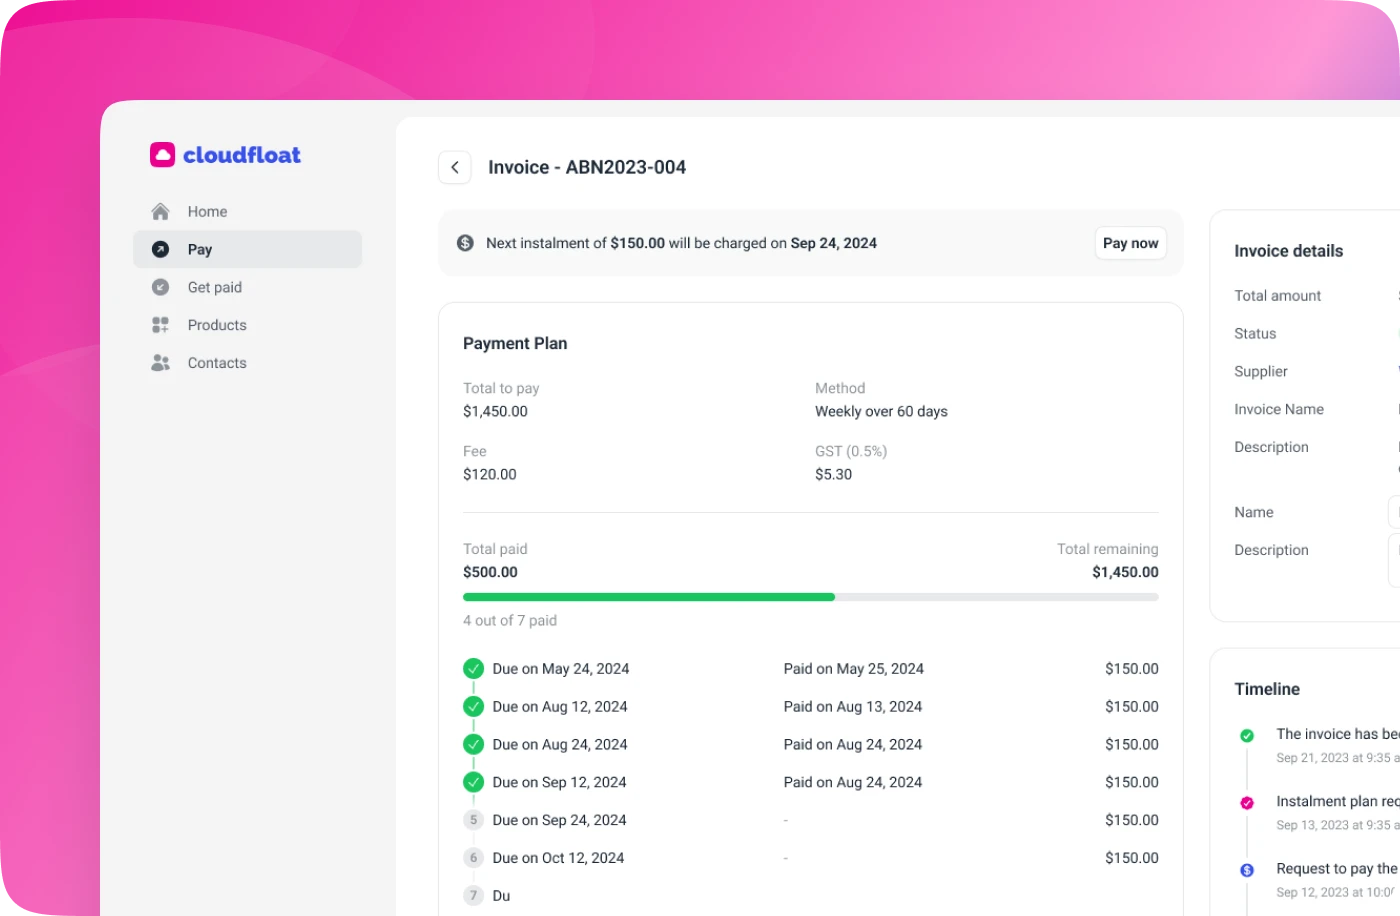Click the Pay arrow icon in navigation
1400x916 pixels.
pos(160,249)
